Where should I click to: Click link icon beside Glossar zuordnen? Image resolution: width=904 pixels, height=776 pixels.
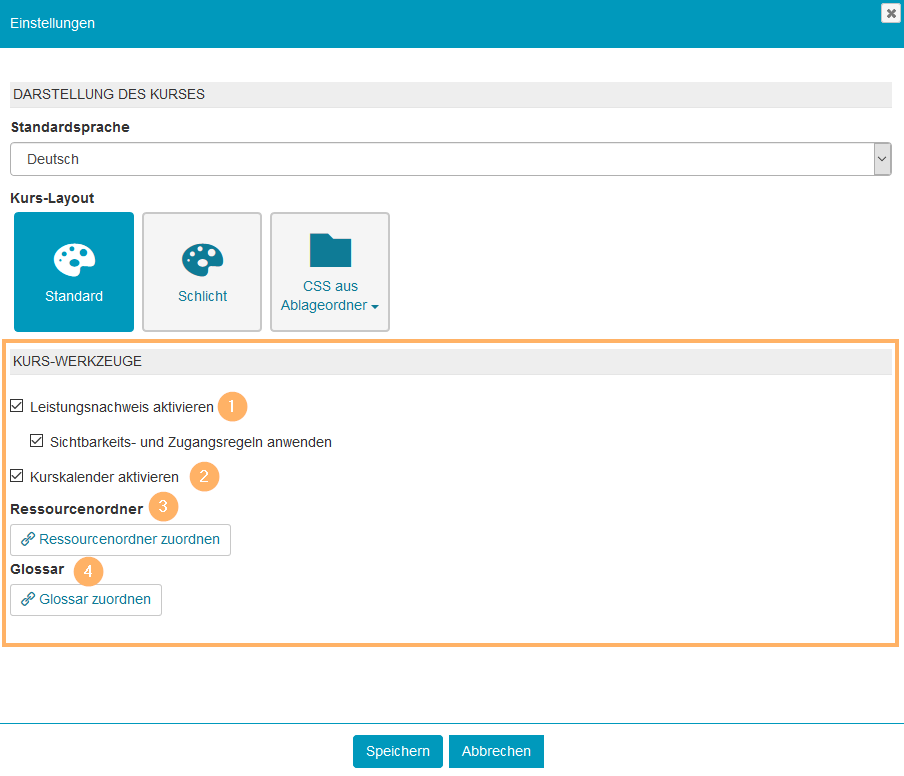[28, 600]
